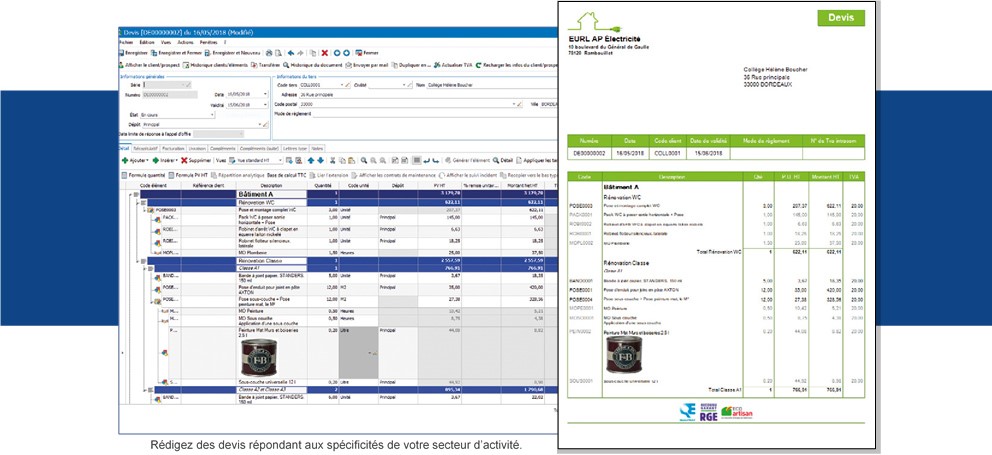Send the quote with Envoyer par mail
Image resolution: width=992 pixels, height=455 pixels.
(352, 65)
